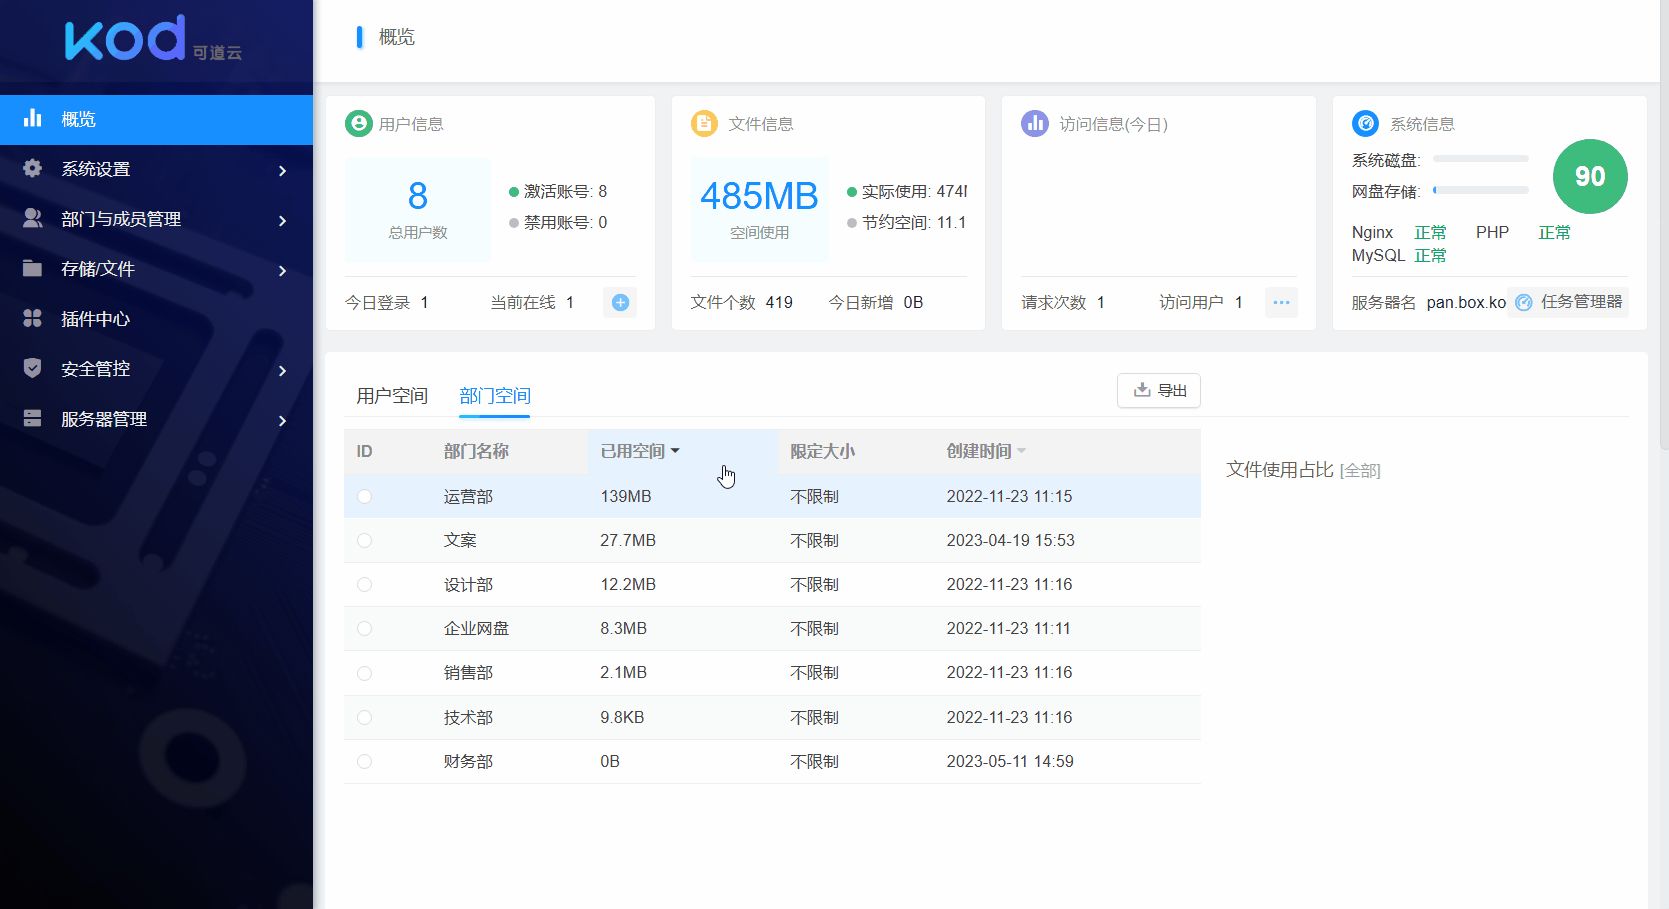Click the green user info icon
The height and width of the screenshot is (909, 1669).
358,123
